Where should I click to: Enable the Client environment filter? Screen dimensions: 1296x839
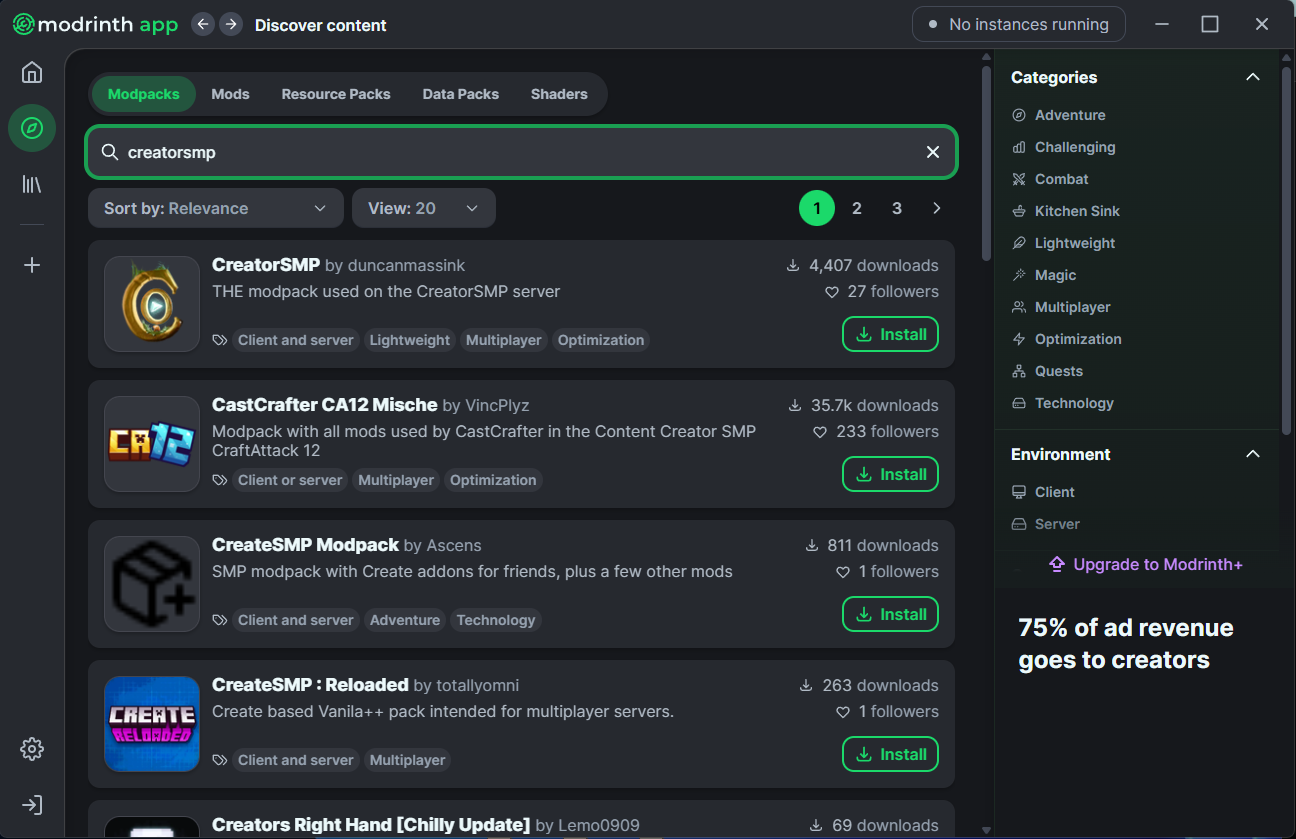(x=1054, y=492)
